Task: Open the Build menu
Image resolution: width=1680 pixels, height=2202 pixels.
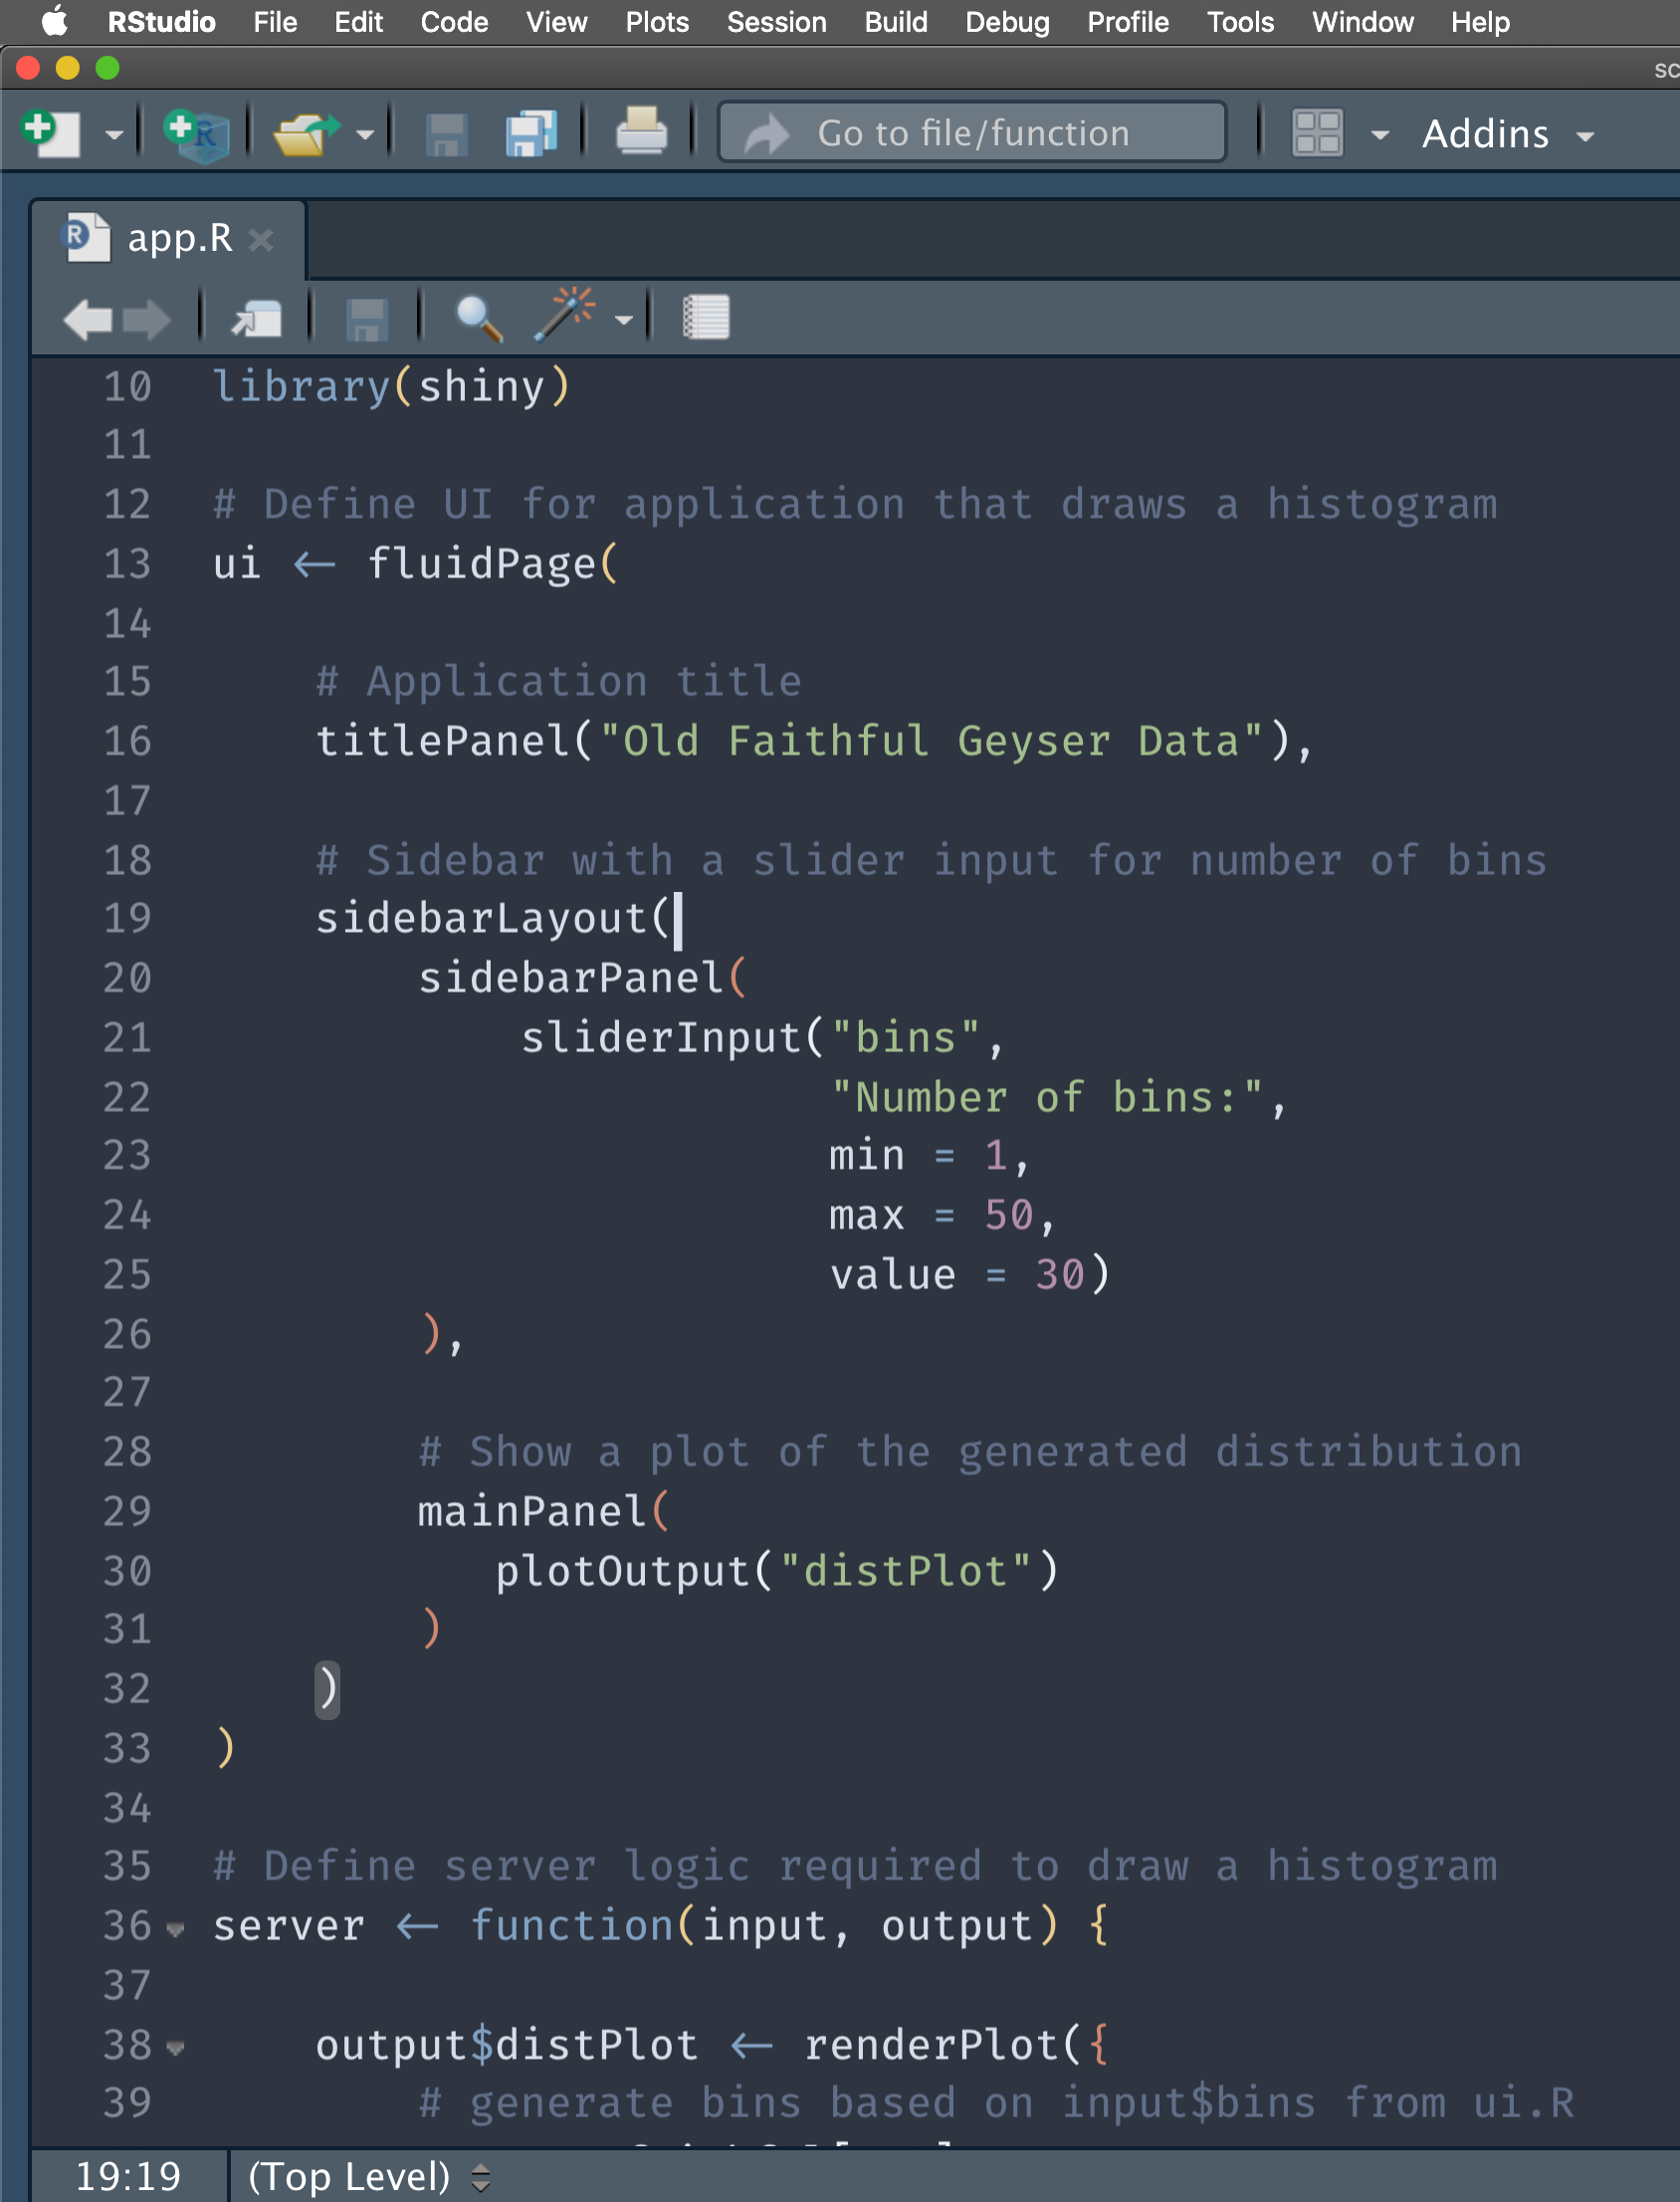Action: pos(895,21)
